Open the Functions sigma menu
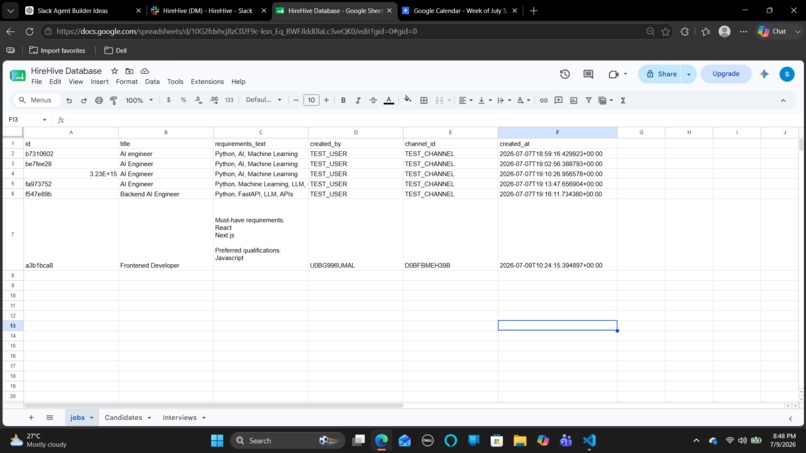 point(622,100)
